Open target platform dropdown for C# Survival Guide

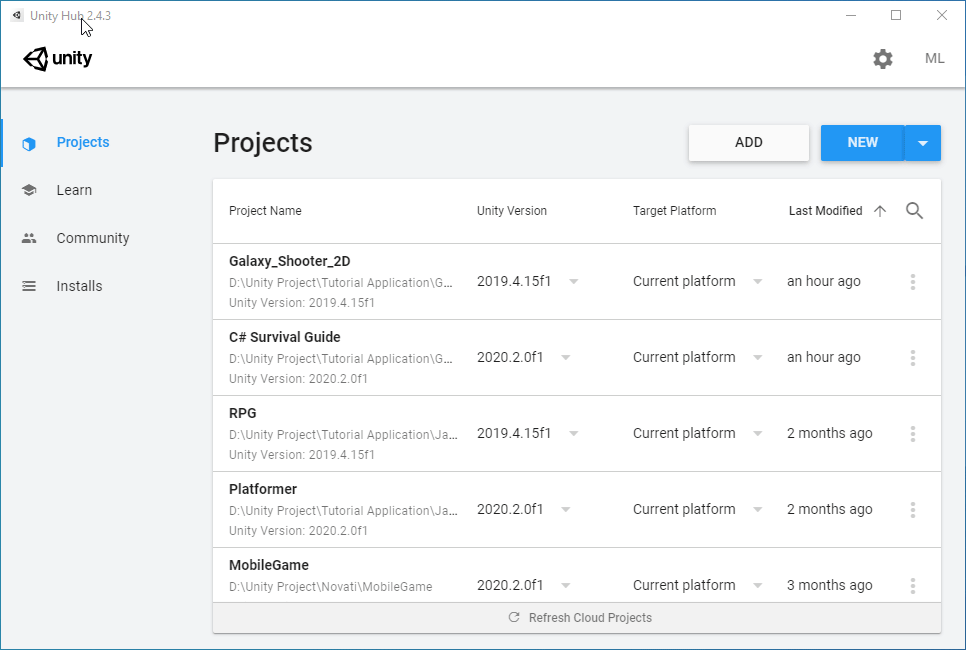point(758,357)
